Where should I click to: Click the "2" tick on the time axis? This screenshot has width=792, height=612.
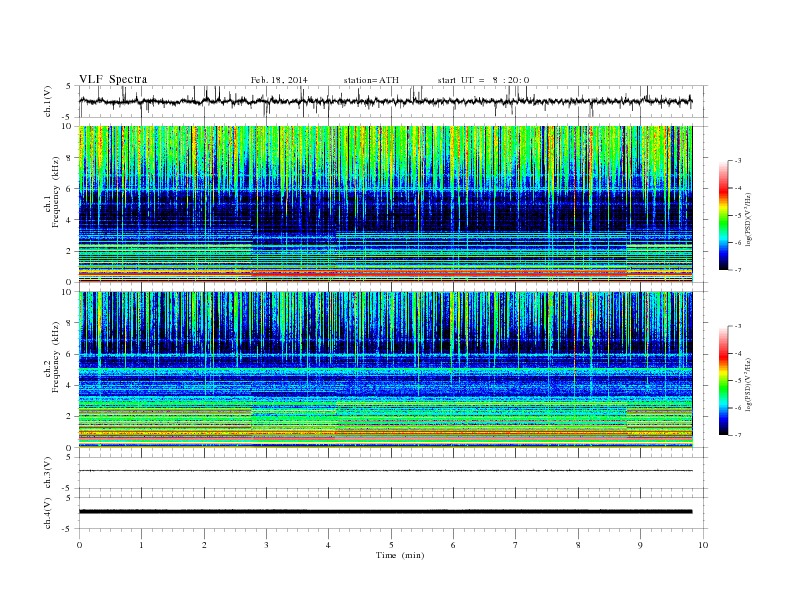coord(204,545)
